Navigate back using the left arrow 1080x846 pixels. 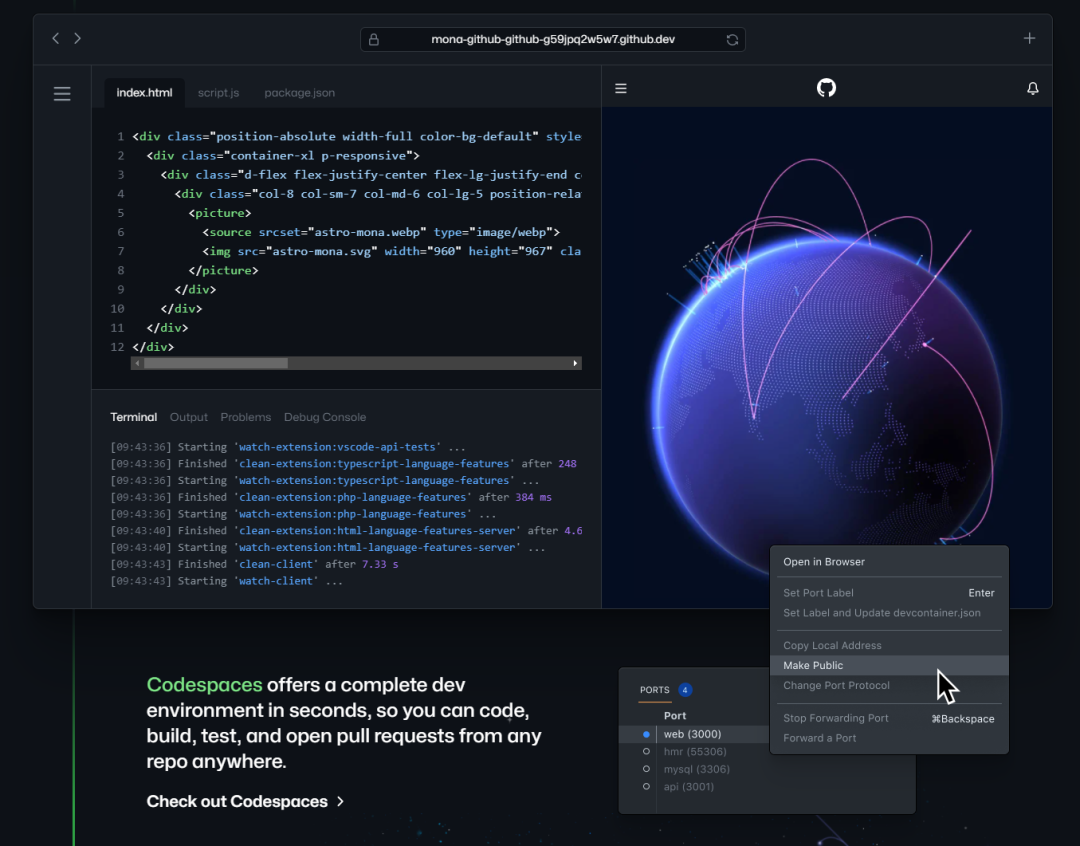point(55,38)
